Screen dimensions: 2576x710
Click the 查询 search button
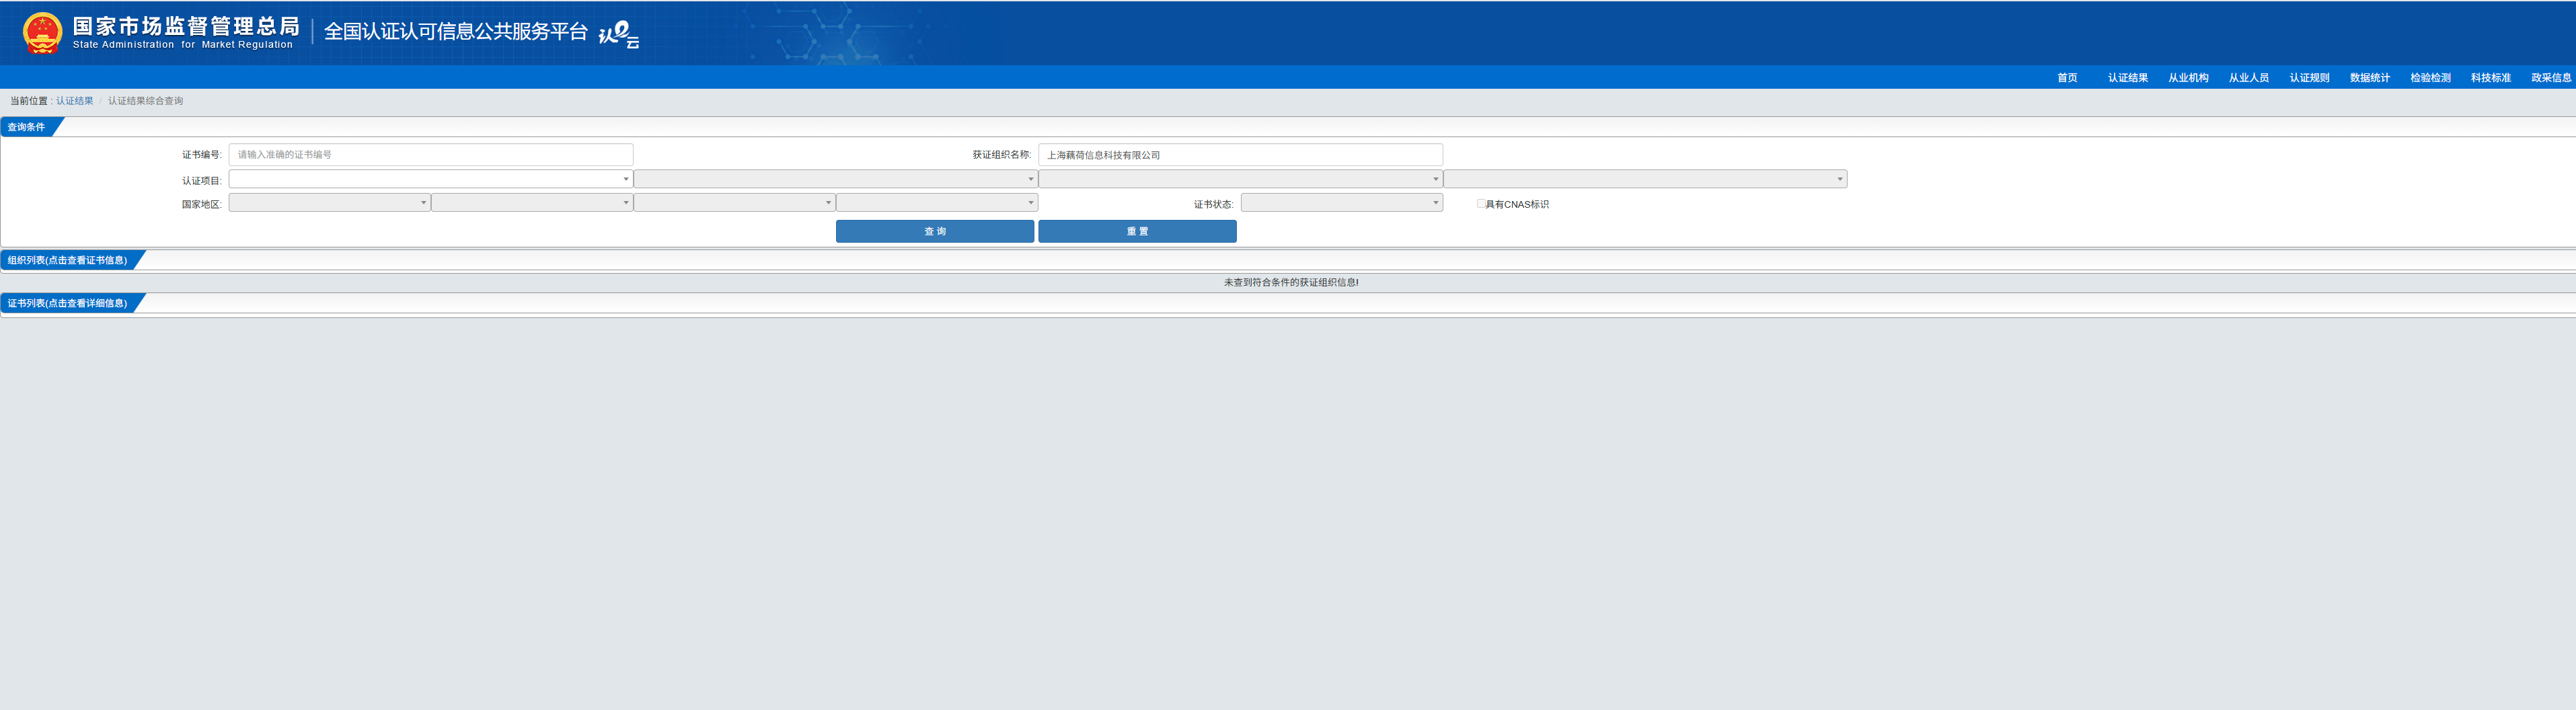[x=935, y=231]
